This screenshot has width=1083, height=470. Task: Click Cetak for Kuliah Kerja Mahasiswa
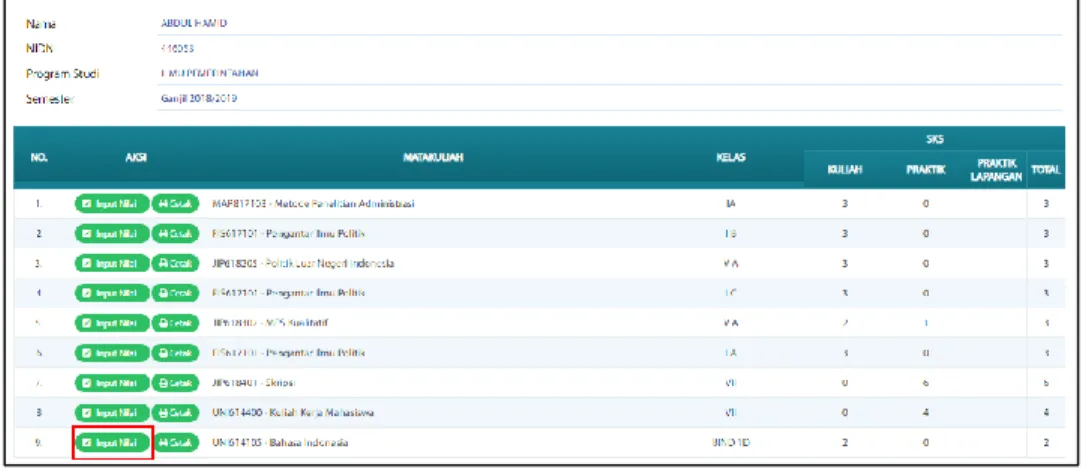click(x=175, y=413)
